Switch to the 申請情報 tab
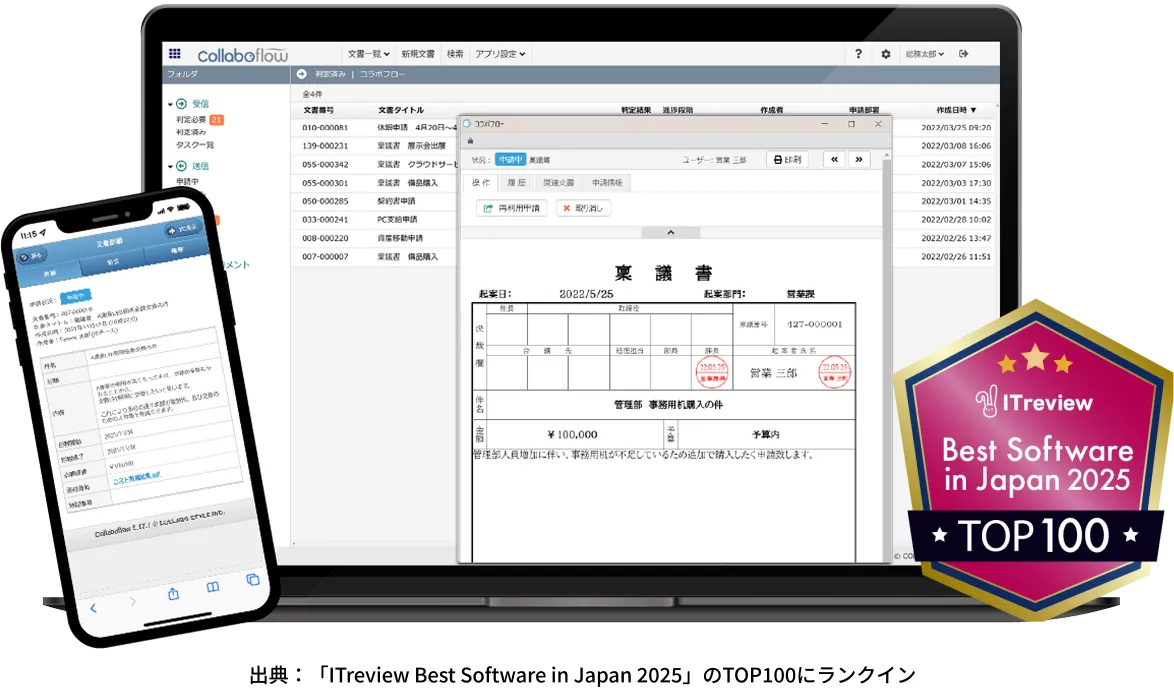 pos(607,183)
